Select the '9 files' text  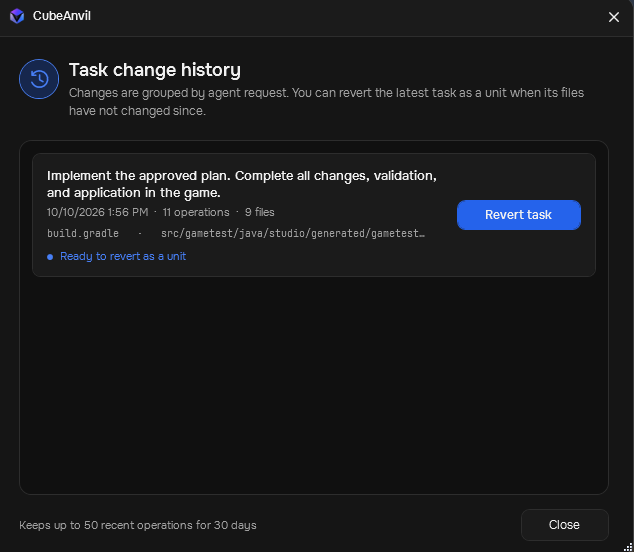[x=260, y=212]
